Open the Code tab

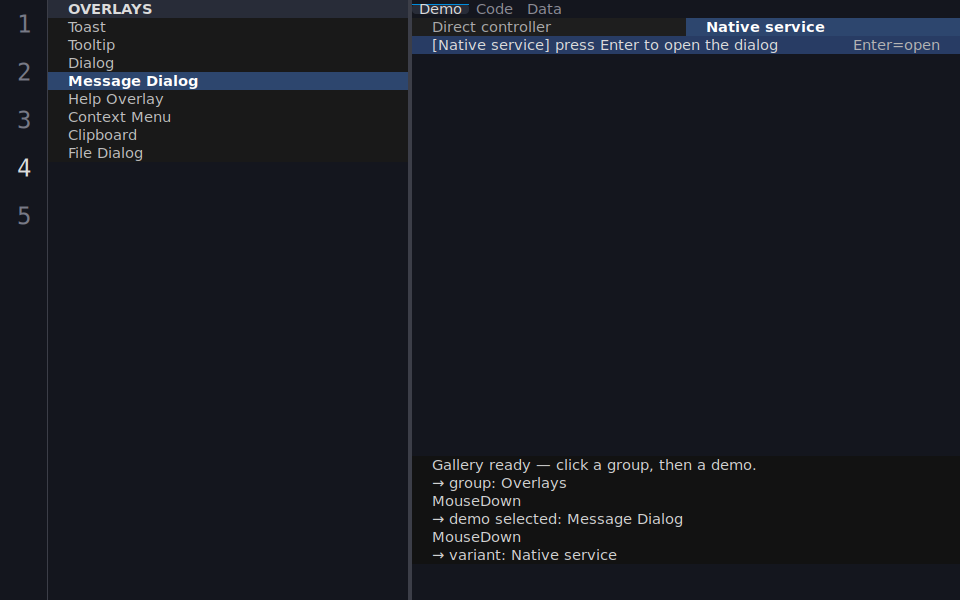point(494,9)
